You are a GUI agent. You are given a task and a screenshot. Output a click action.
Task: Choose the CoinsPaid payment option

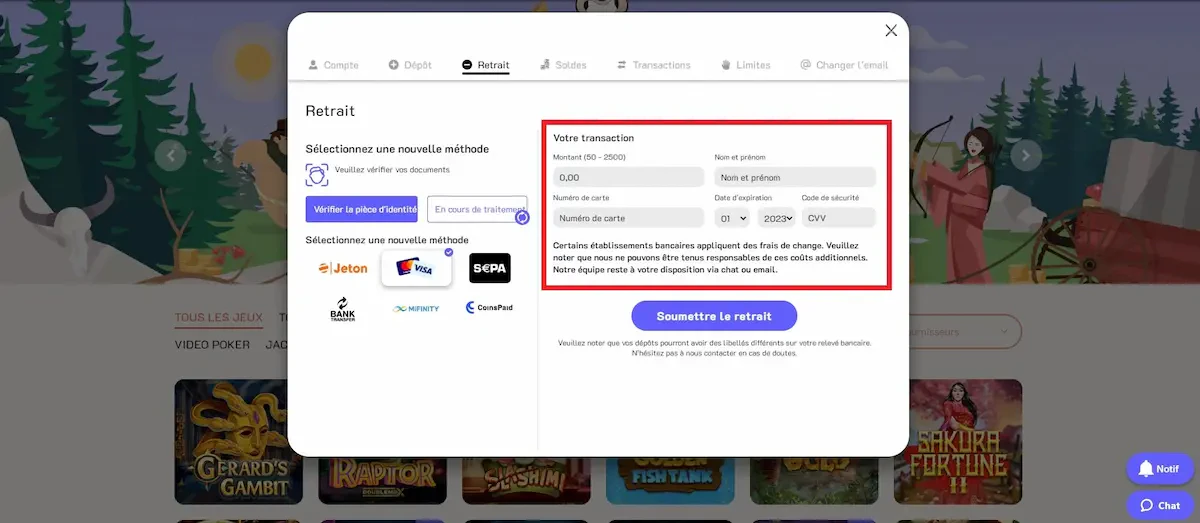coord(490,308)
